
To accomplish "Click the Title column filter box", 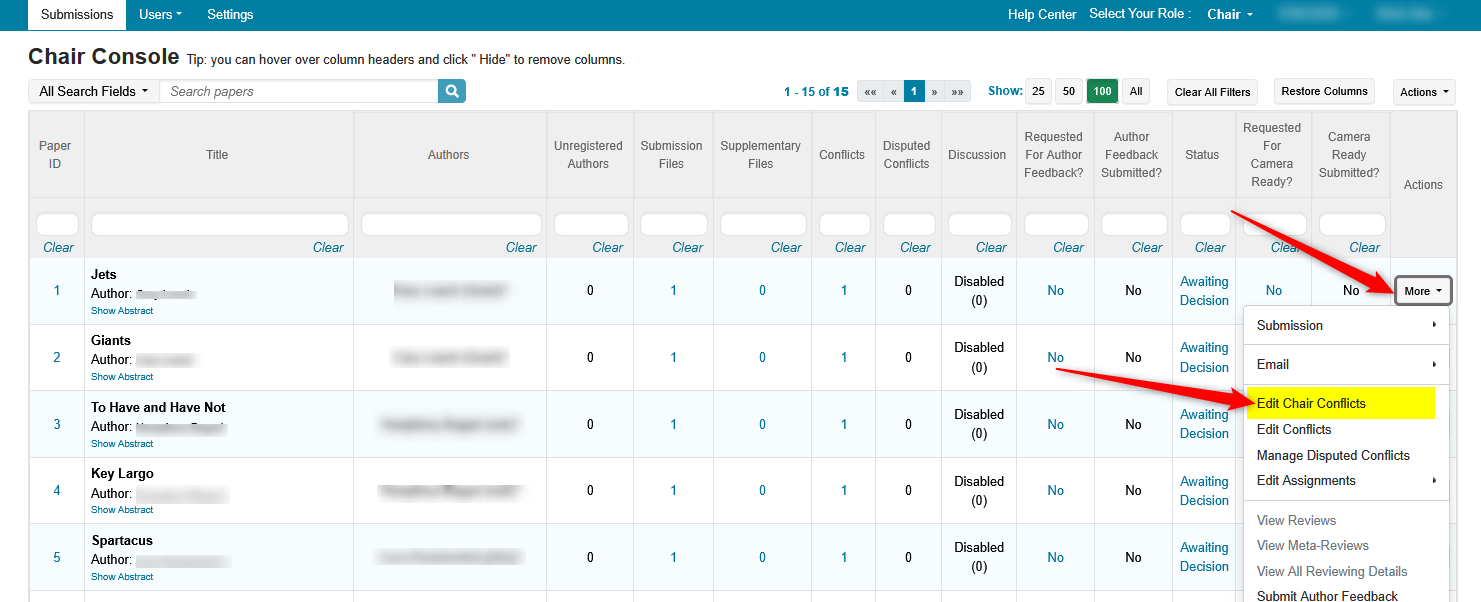I will [x=219, y=224].
